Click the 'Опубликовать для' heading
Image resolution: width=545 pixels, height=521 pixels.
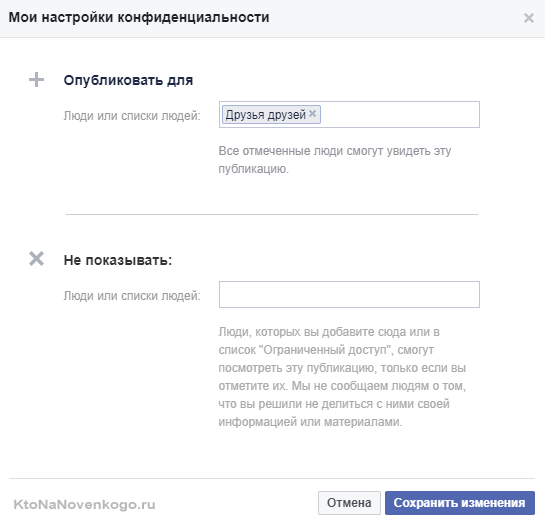[x=128, y=80]
